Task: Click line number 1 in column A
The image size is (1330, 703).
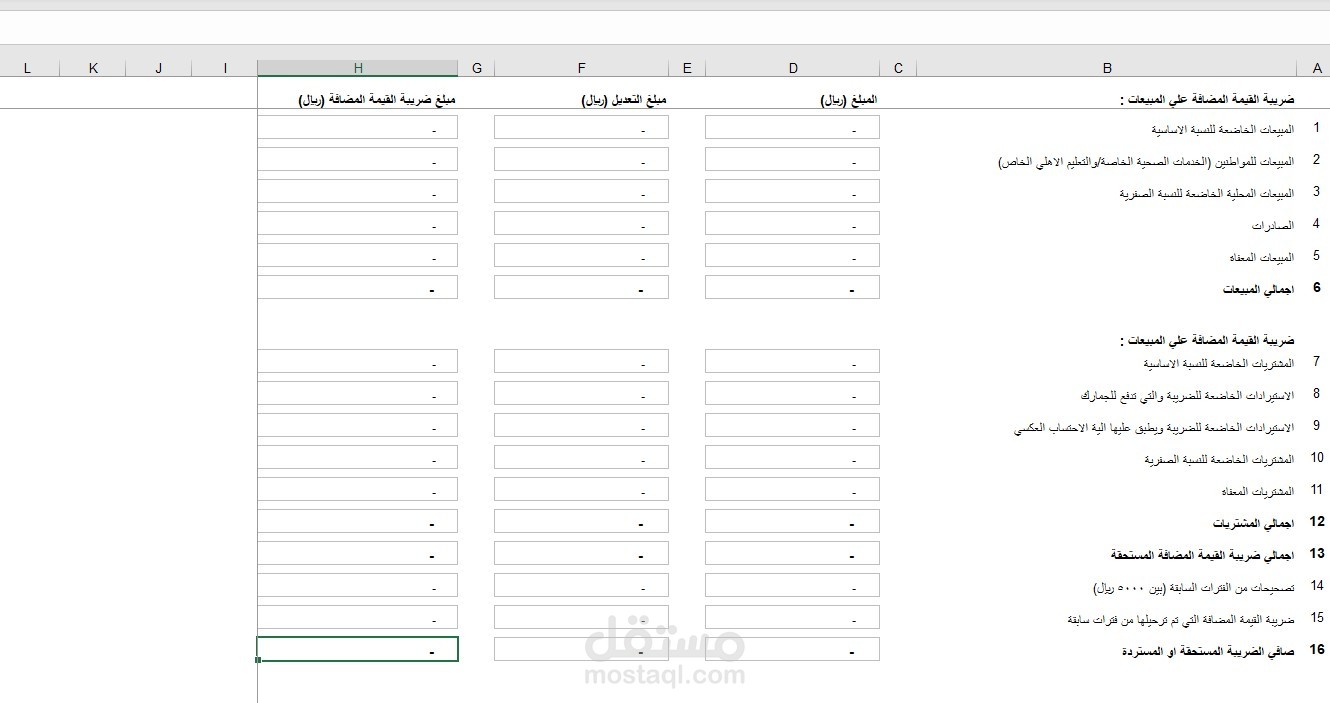Action: pyautogui.click(x=1316, y=128)
